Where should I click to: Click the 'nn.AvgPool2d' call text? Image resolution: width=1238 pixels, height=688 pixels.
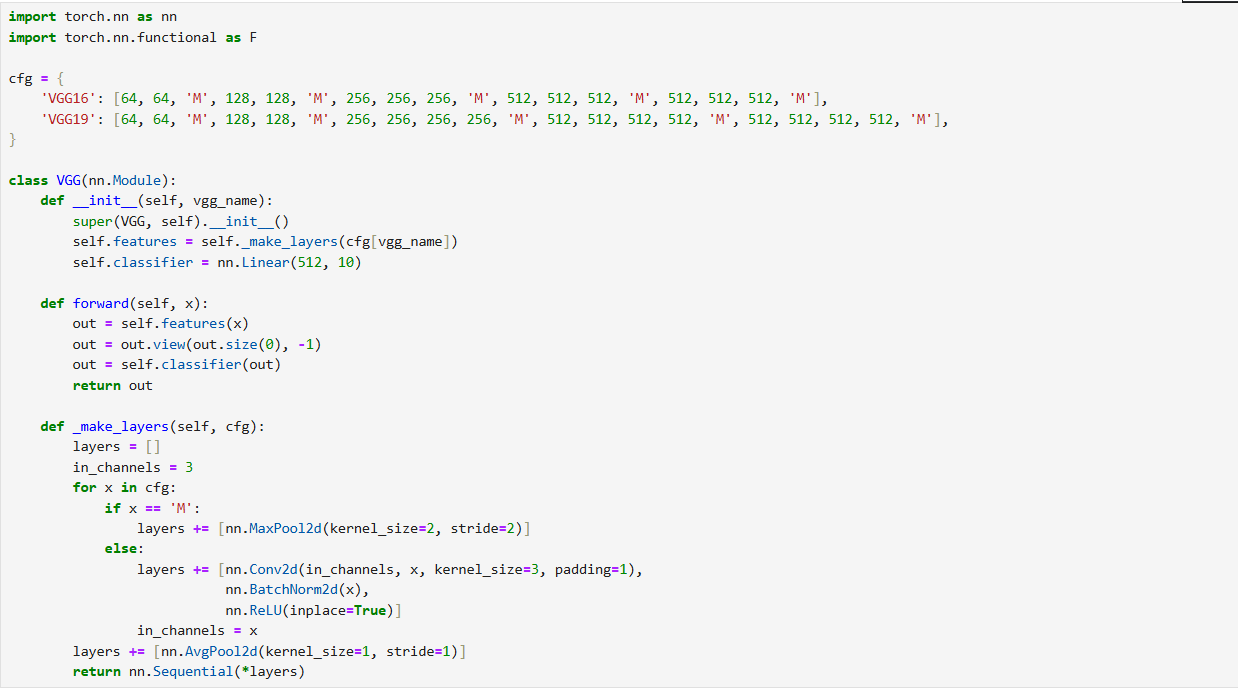[x=210, y=651]
